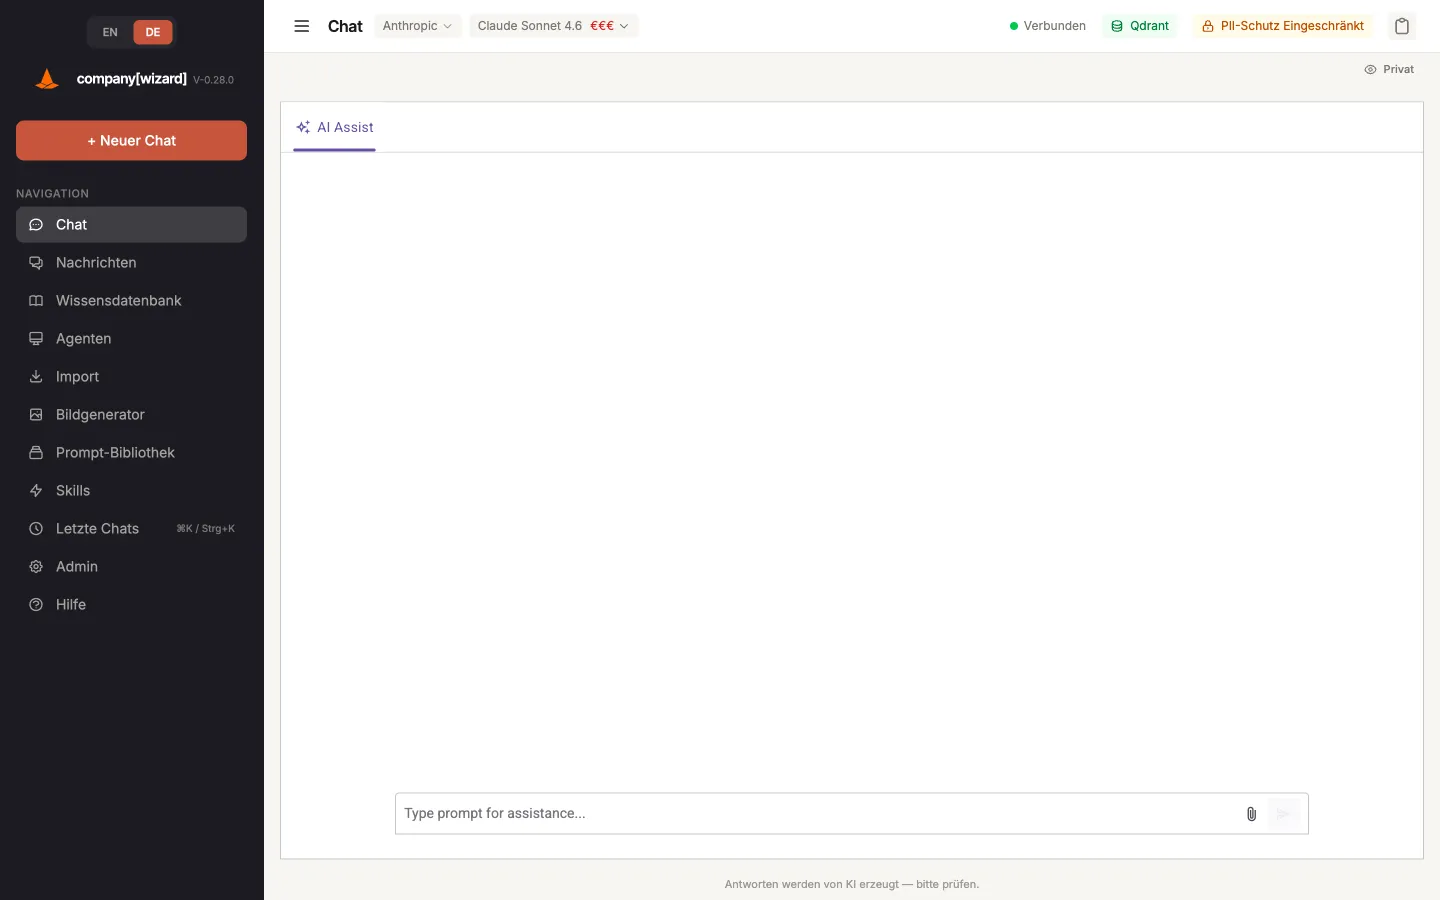
Task: Select the AI Assist tab
Action: (335, 128)
